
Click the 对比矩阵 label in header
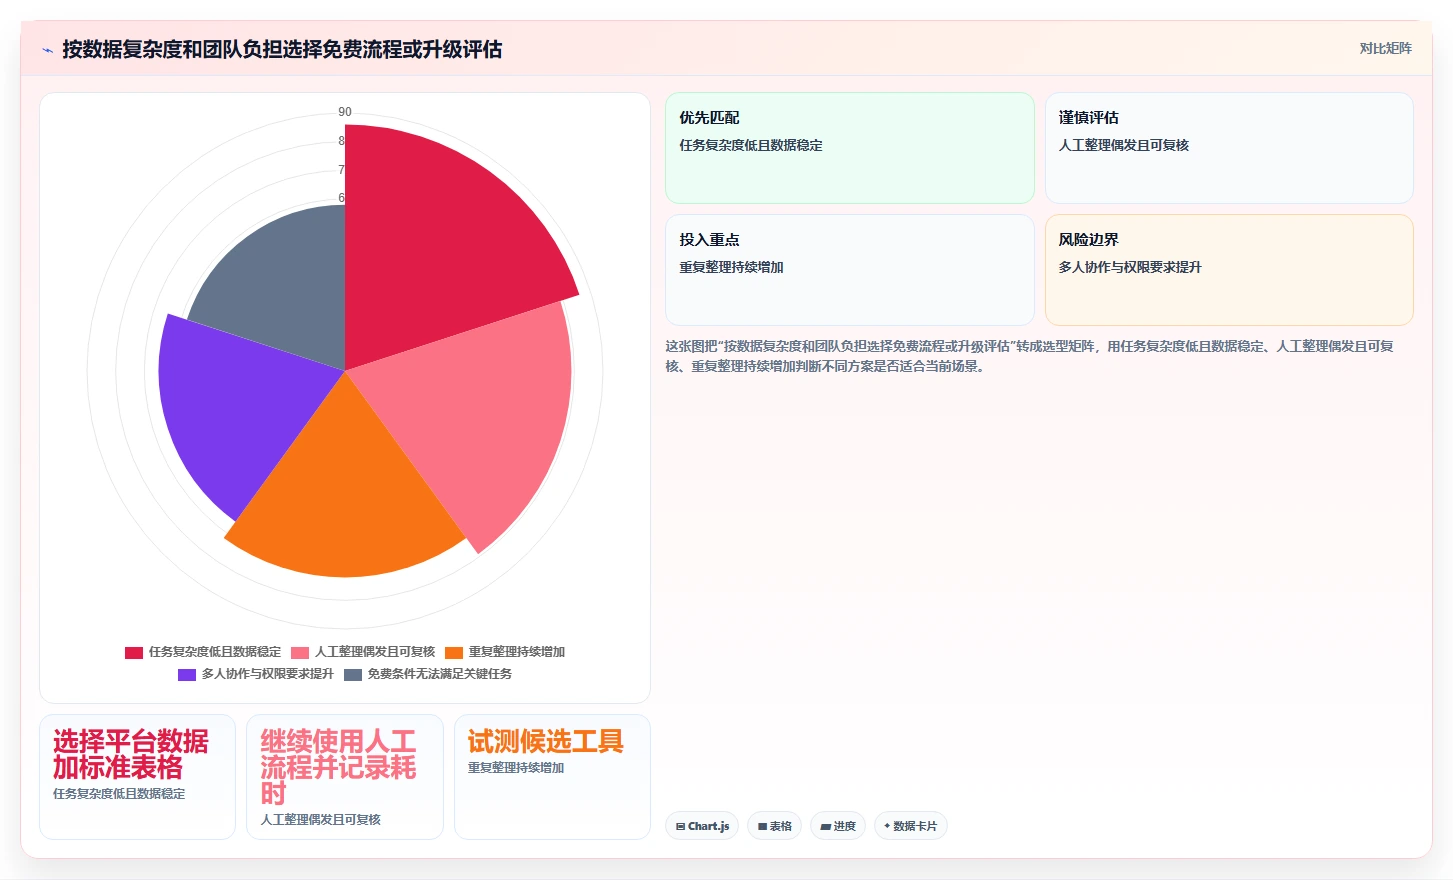click(x=1385, y=48)
